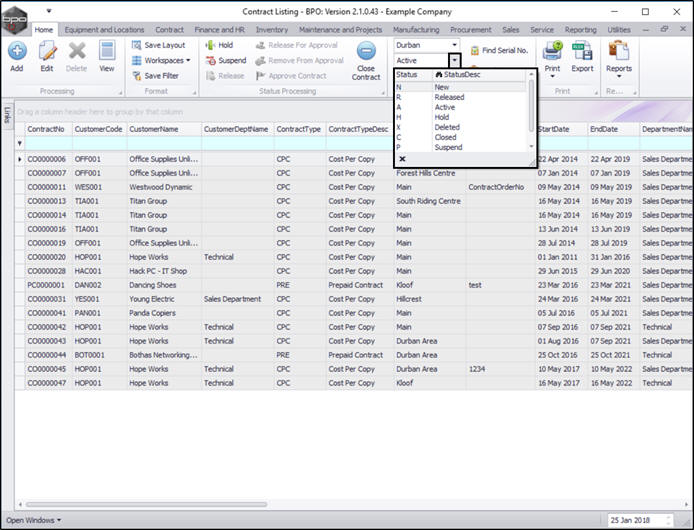Viewport: 694px width, 530px height.
Task: Expand the Processing group dialog launcher
Action: pyautogui.click(x=120, y=93)
